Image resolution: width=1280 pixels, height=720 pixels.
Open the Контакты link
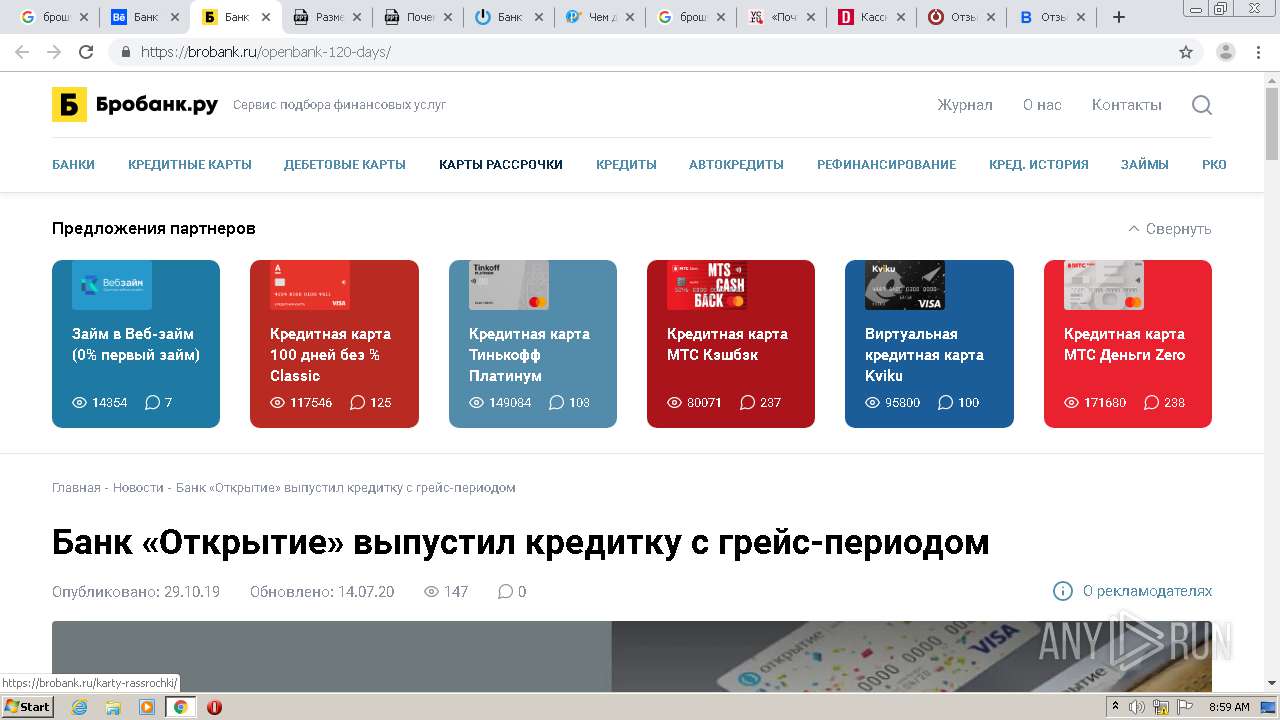[1127, 105]
